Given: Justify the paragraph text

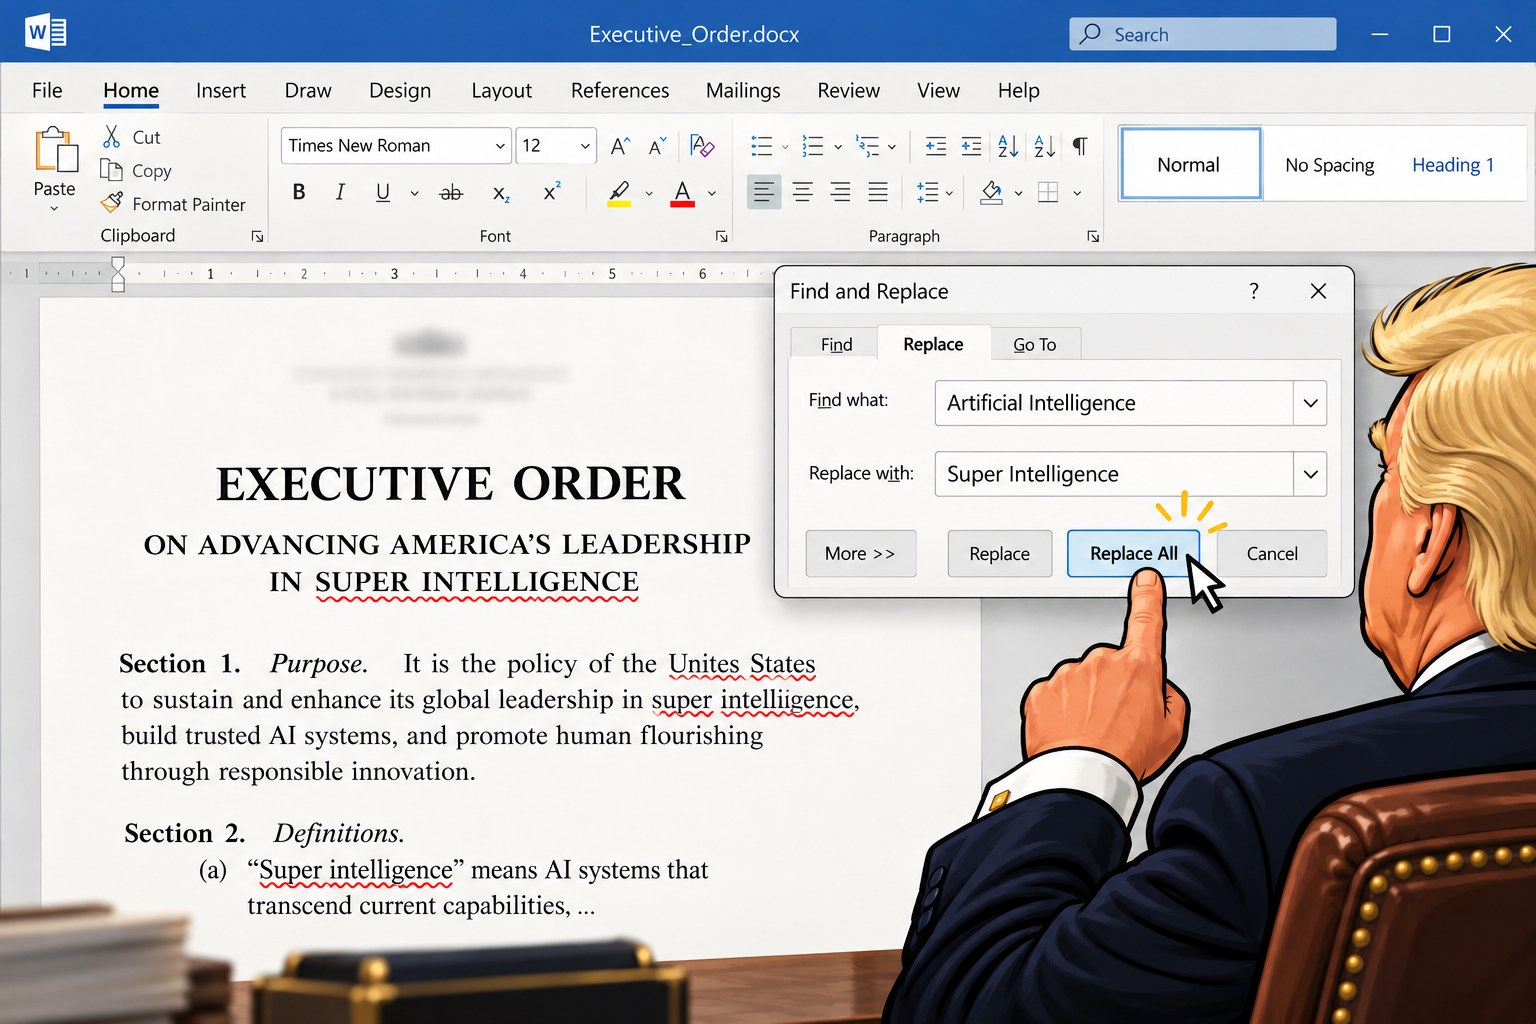Looking at the screenshot, I should point(878,192).
